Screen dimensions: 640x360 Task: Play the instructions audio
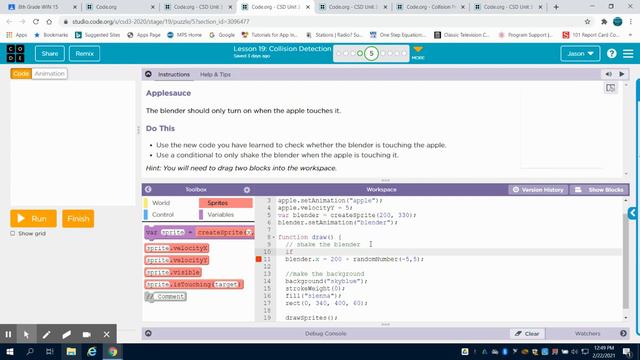tap(622, 74)
